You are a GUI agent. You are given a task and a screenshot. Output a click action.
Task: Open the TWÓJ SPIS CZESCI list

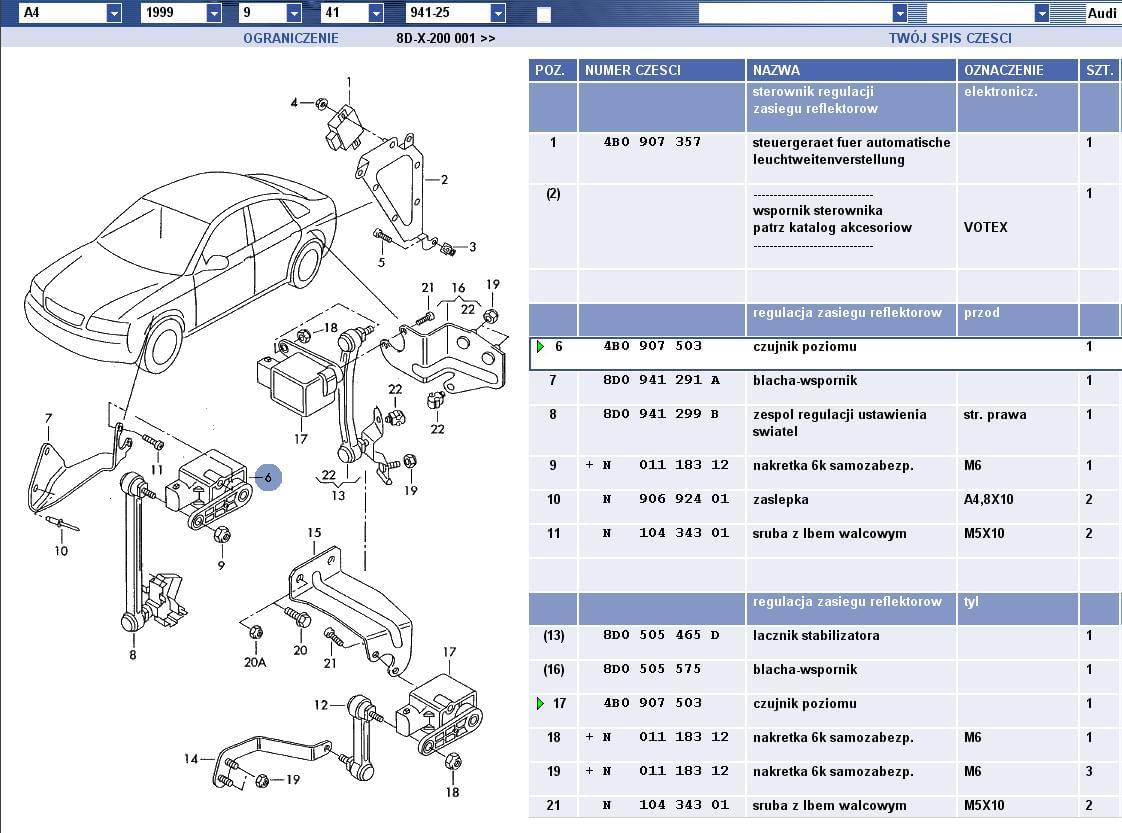pos(950,38)
